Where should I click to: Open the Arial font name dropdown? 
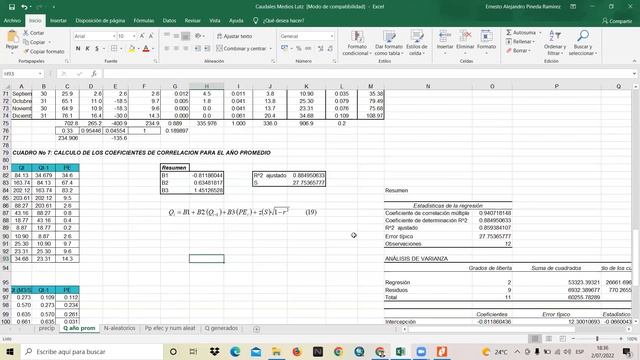[x=114, y=36]
